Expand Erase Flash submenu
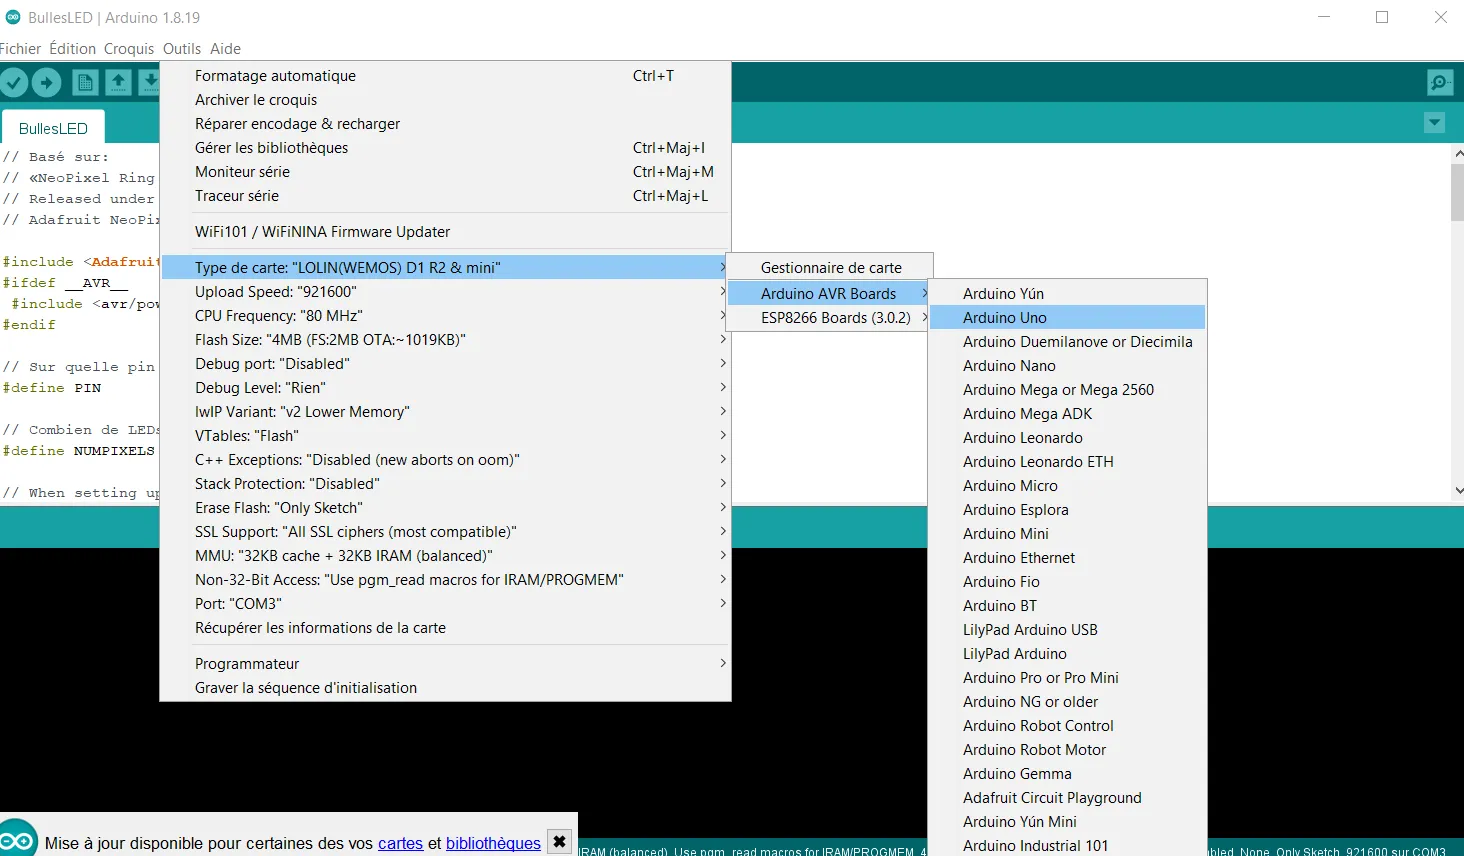 (445, 508)
